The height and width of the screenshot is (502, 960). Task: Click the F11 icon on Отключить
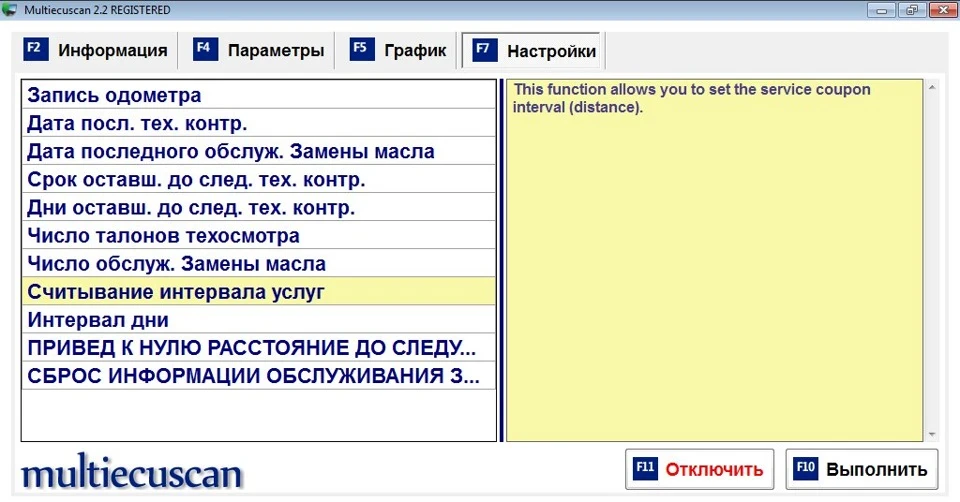pyautogui.click(x=646, y=468)
